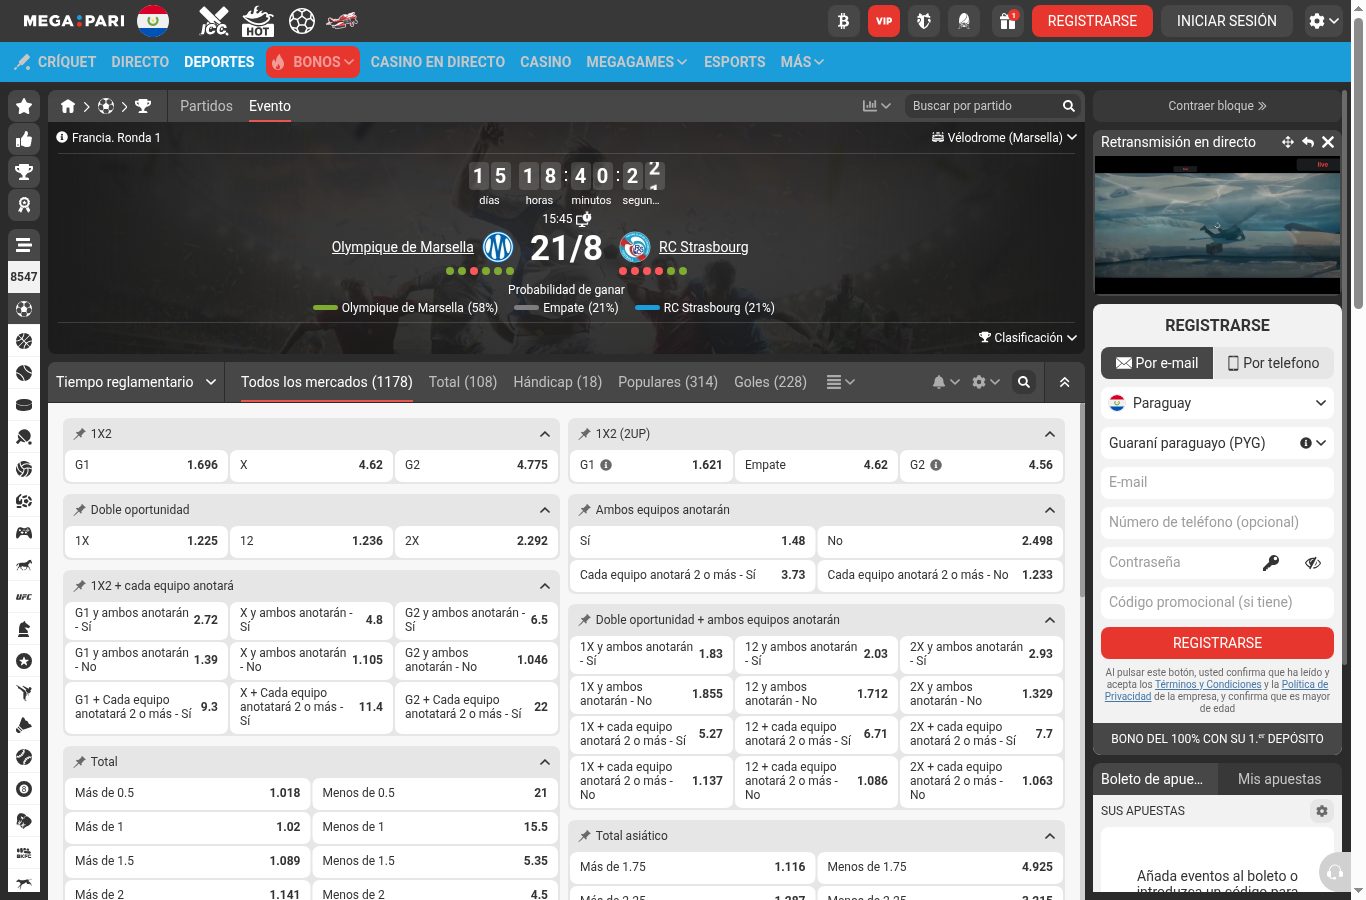The image size is (1366, 900).
Task: Open favorites star at top of left sidebar
Action: pyautogui.click(x=24, y=106)
